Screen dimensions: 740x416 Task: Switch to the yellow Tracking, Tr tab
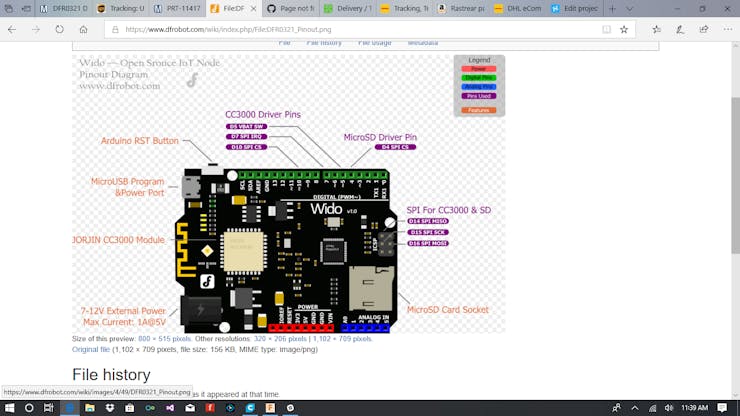point(404,8)
